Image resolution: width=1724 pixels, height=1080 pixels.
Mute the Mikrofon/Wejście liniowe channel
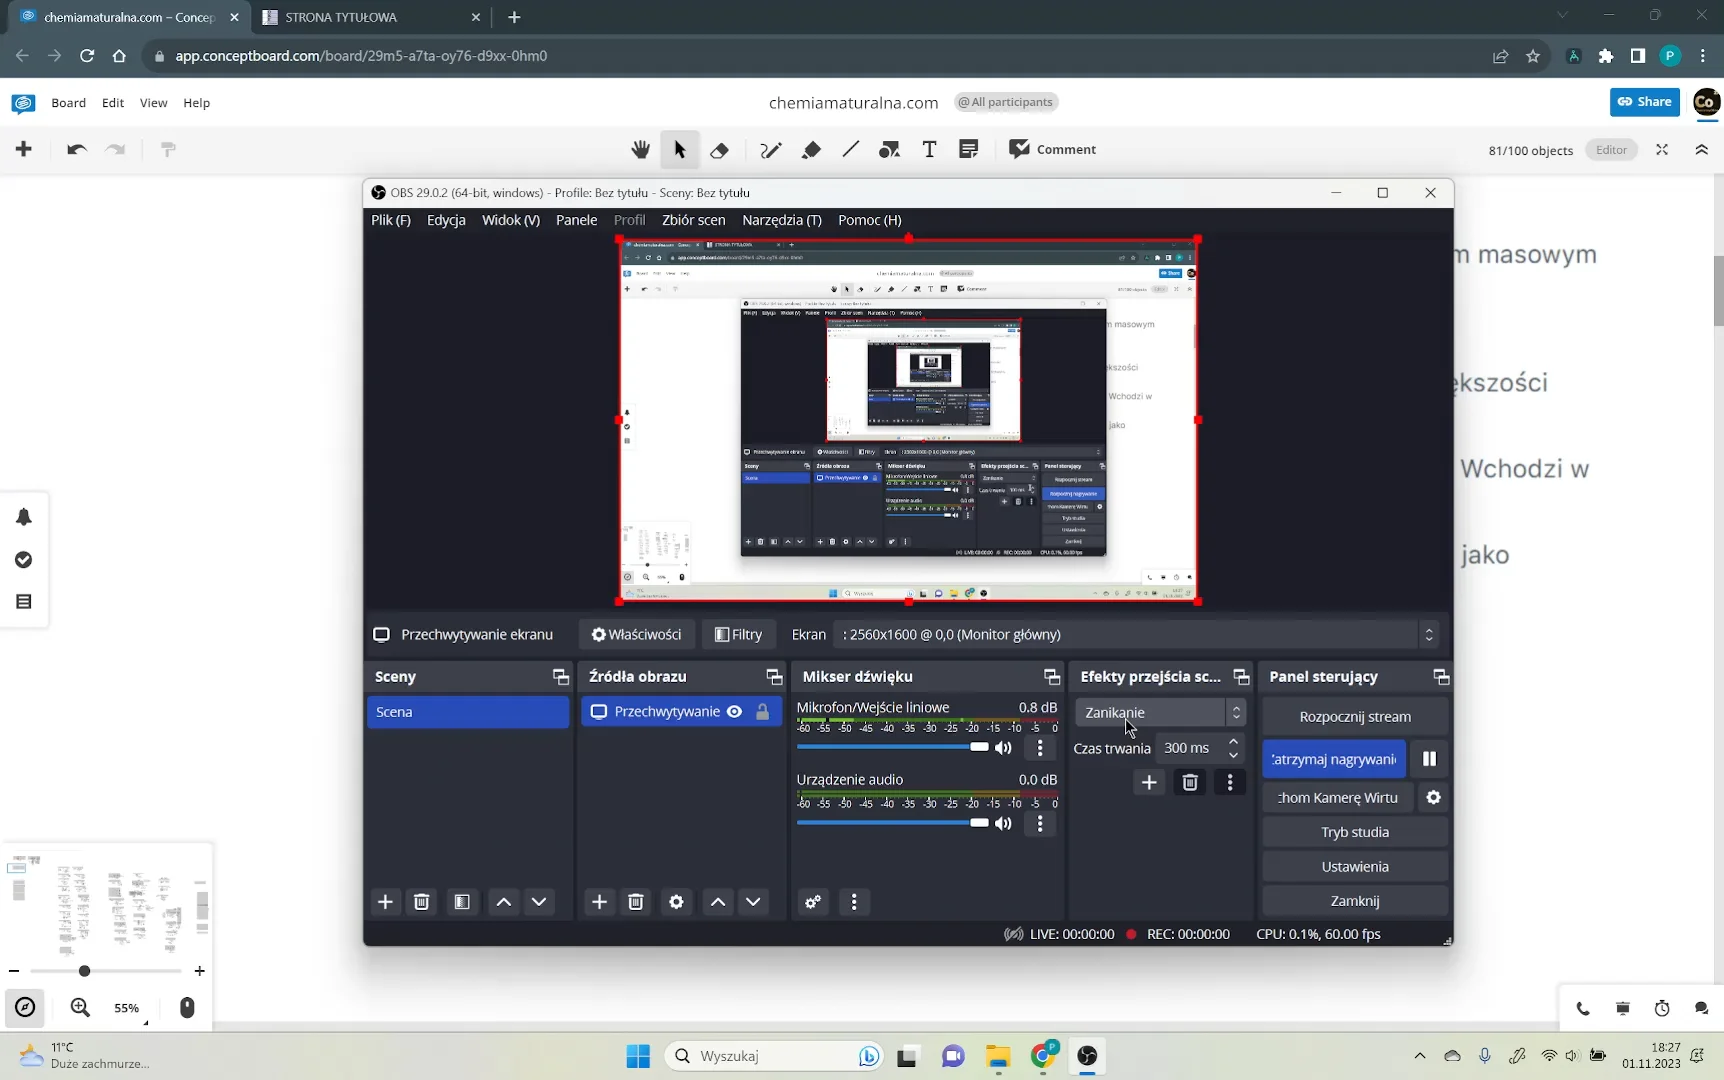[1003, 748]
